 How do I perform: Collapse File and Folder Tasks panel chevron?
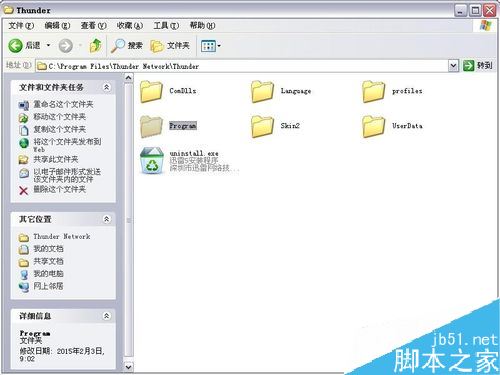coord(106,87)
